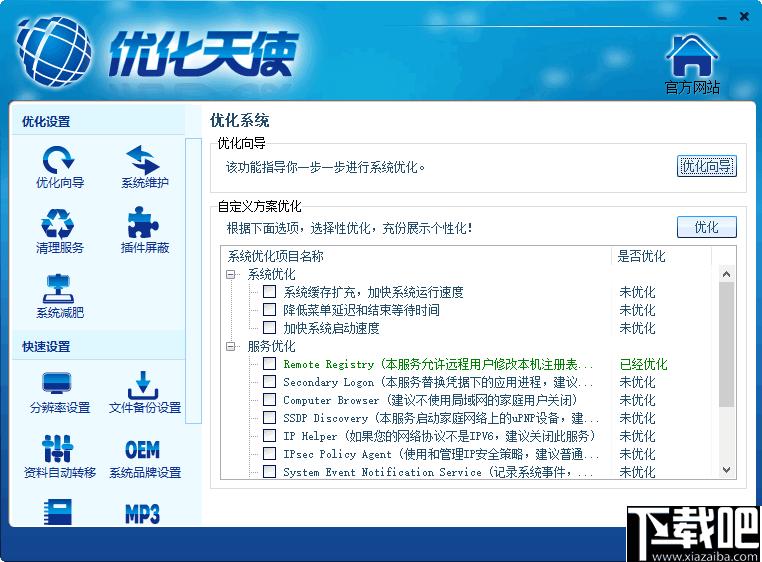Viewport: 762px width, 562px height.
Task: Click the MP3 icon in sidebar
Action: point(142,513)
